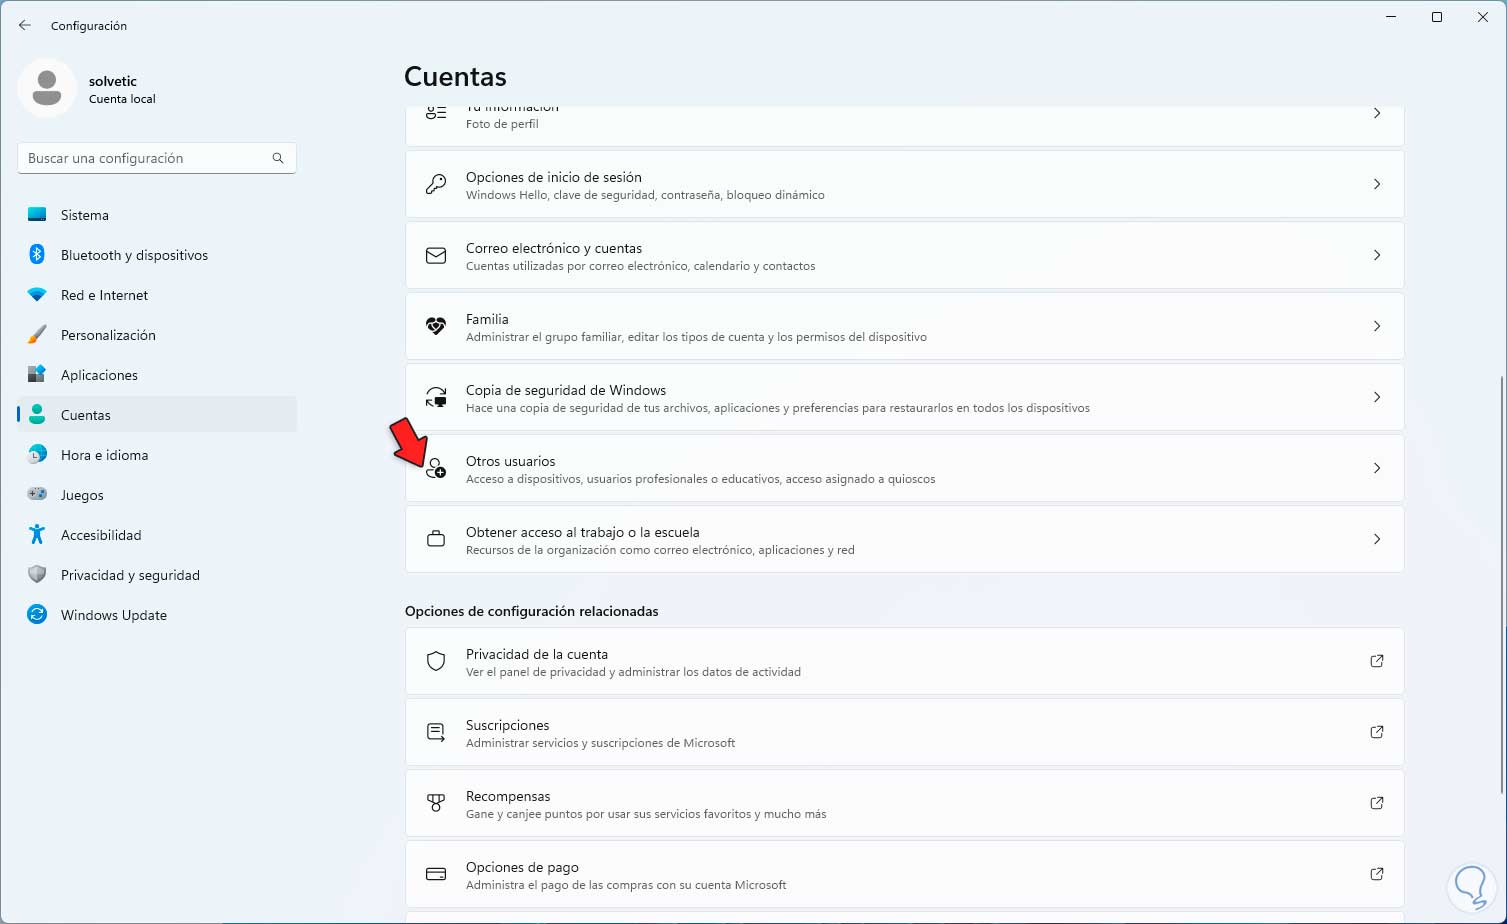Click the Opciones de pago card icon

click(x=436, y=875)
